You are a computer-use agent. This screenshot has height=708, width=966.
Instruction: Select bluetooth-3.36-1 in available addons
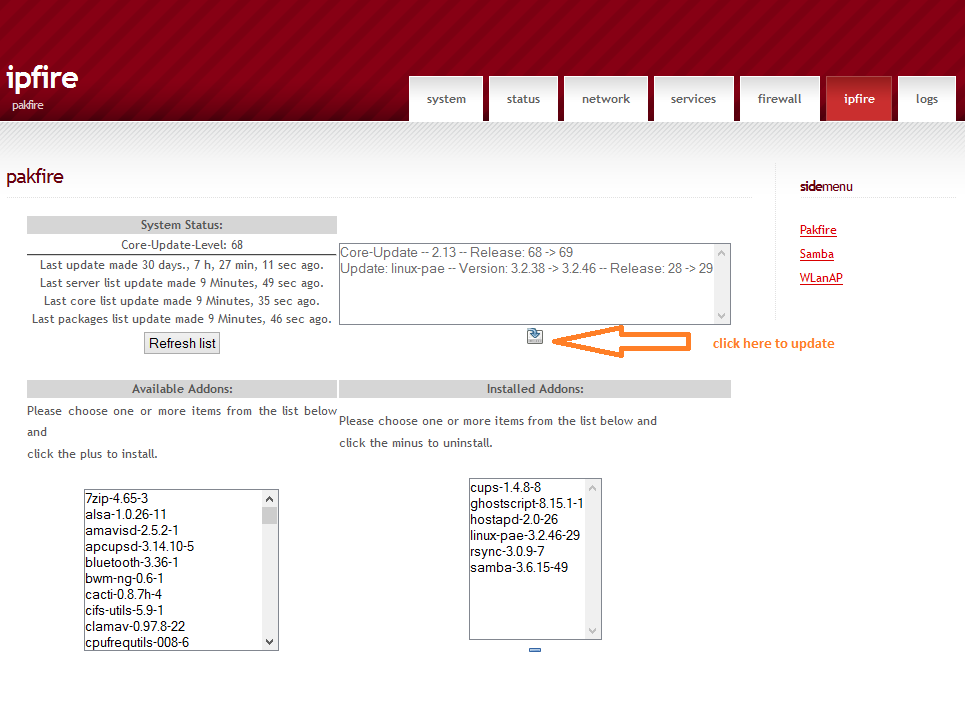(173, 563)
